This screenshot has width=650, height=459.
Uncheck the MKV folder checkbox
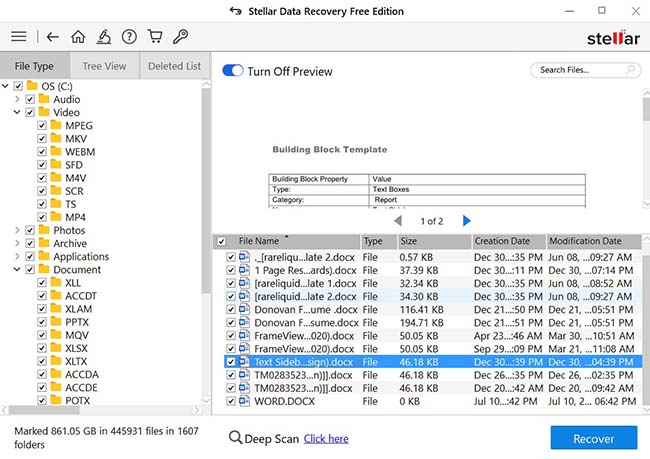[42, 138]
